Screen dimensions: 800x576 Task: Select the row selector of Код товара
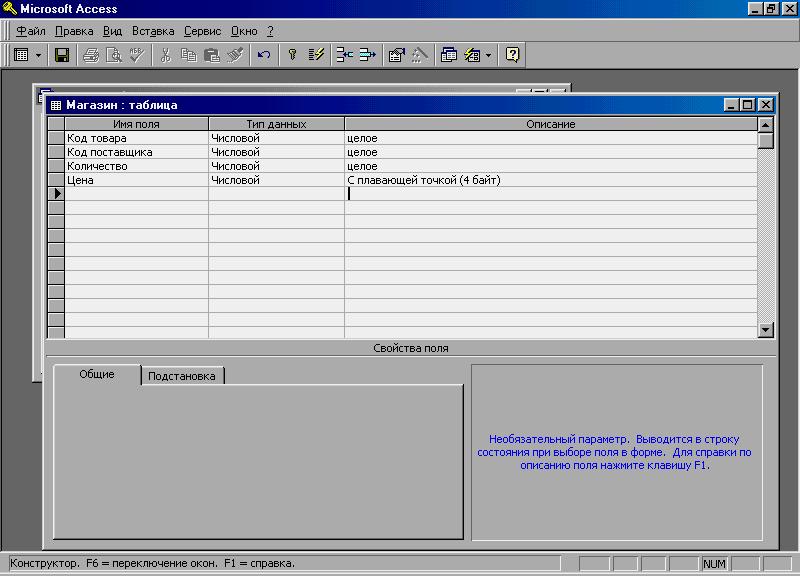(56, 138)
